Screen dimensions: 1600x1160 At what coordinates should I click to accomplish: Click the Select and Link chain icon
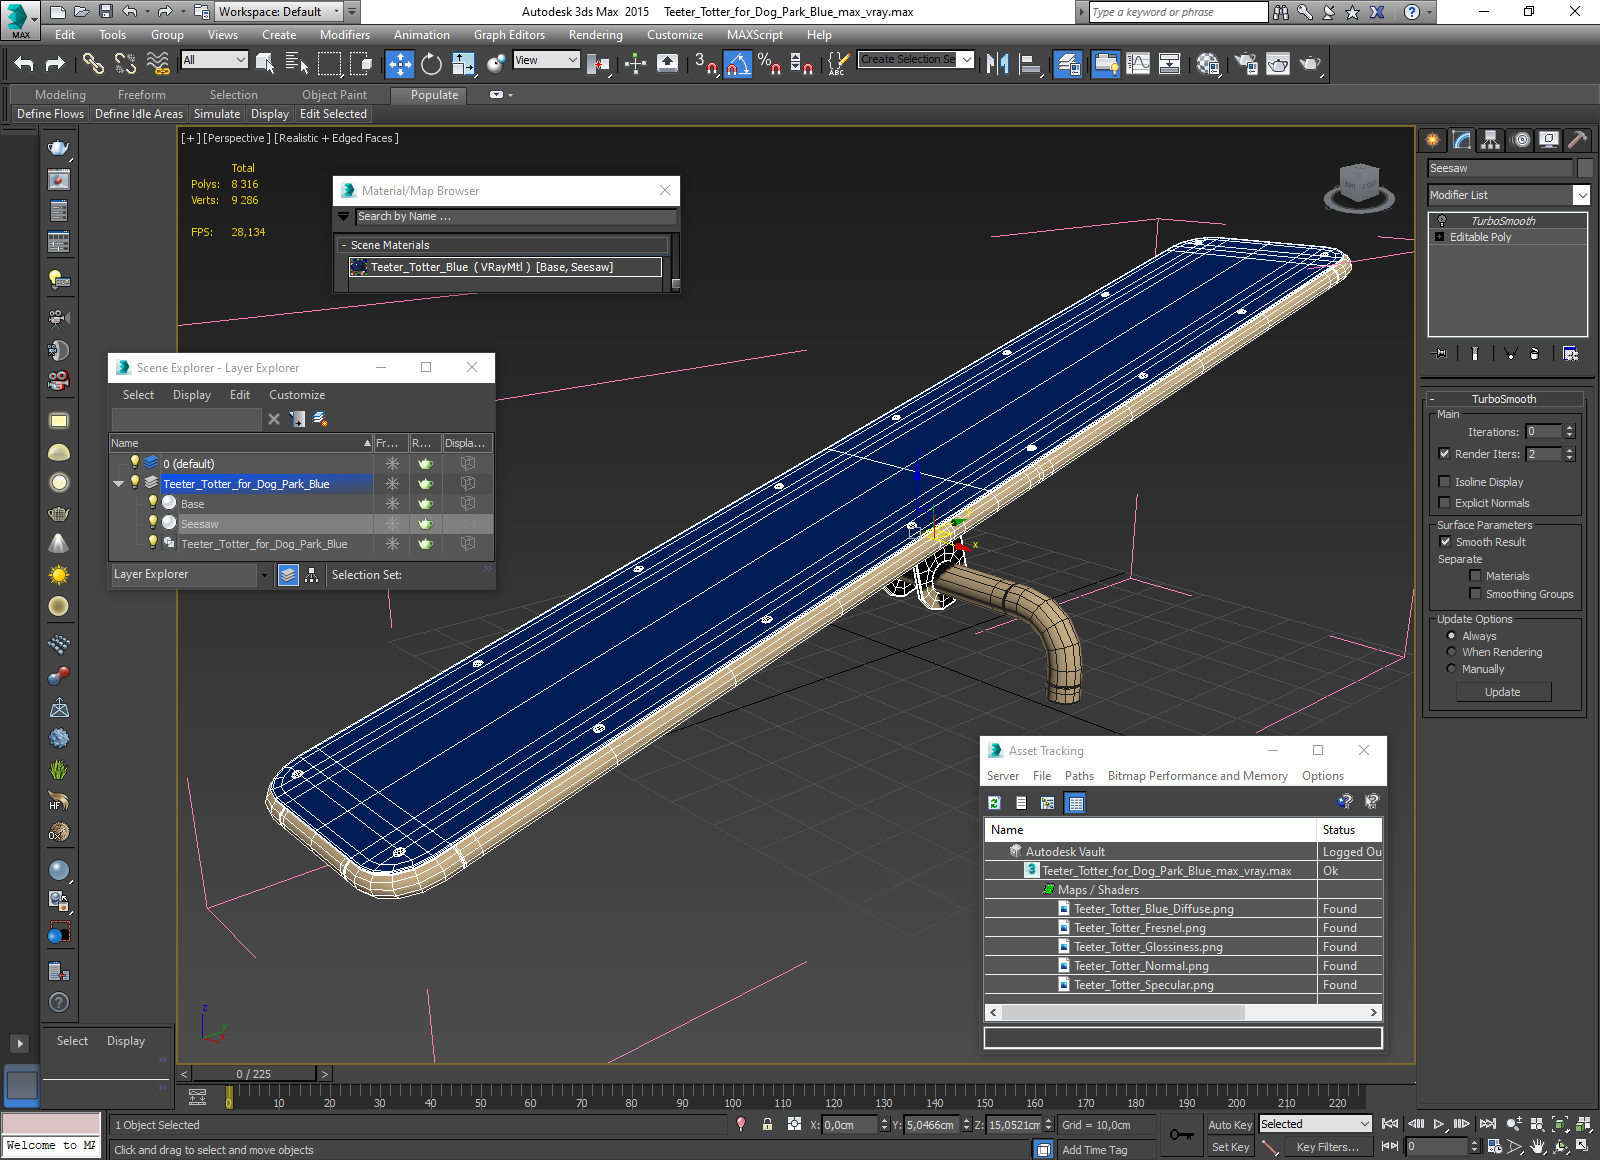pos(93,64)
